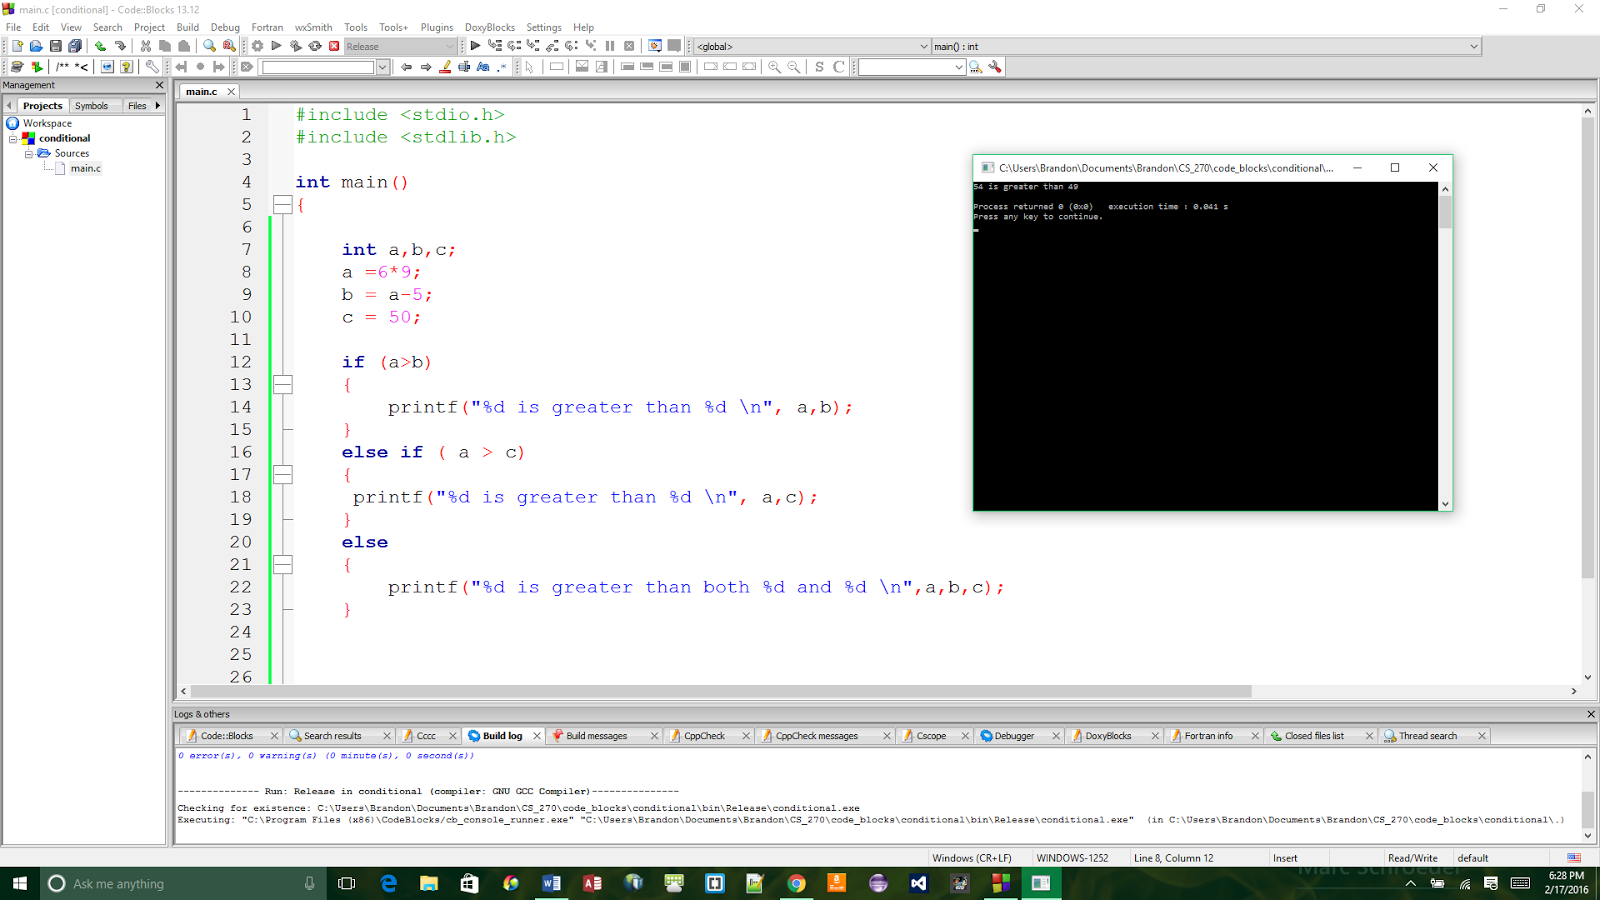1600x900 pixels.
Task: Abort the build with the red X icon
Action: [x=333, y=46]
